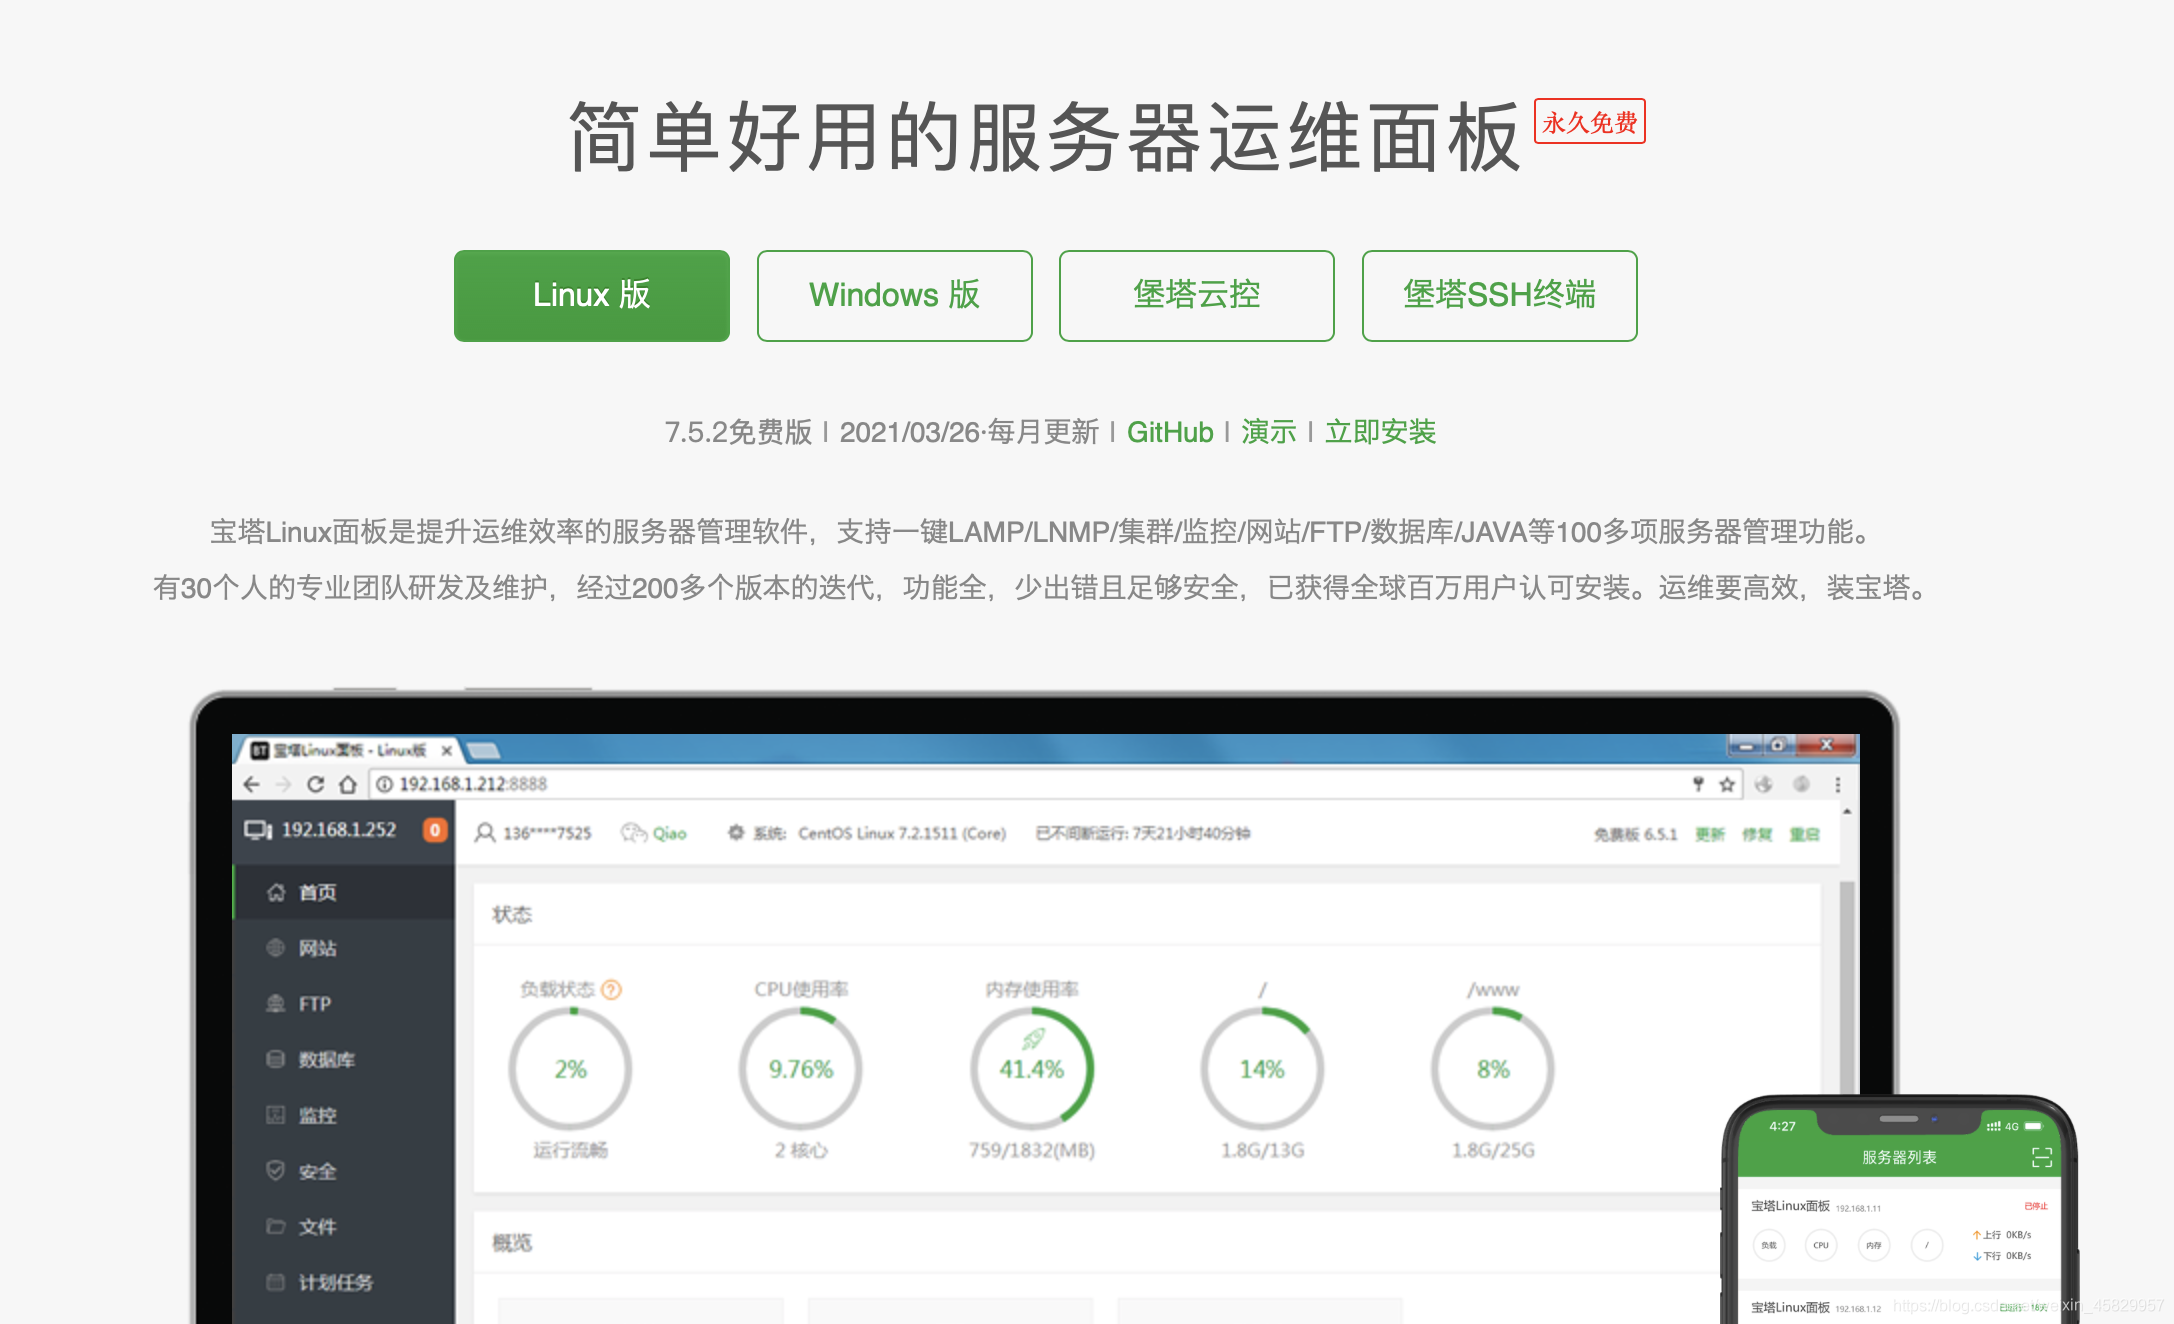Click the 2% load status gauge
Viewport: 2174px width, 1324px height.
tap(570, 1069)
